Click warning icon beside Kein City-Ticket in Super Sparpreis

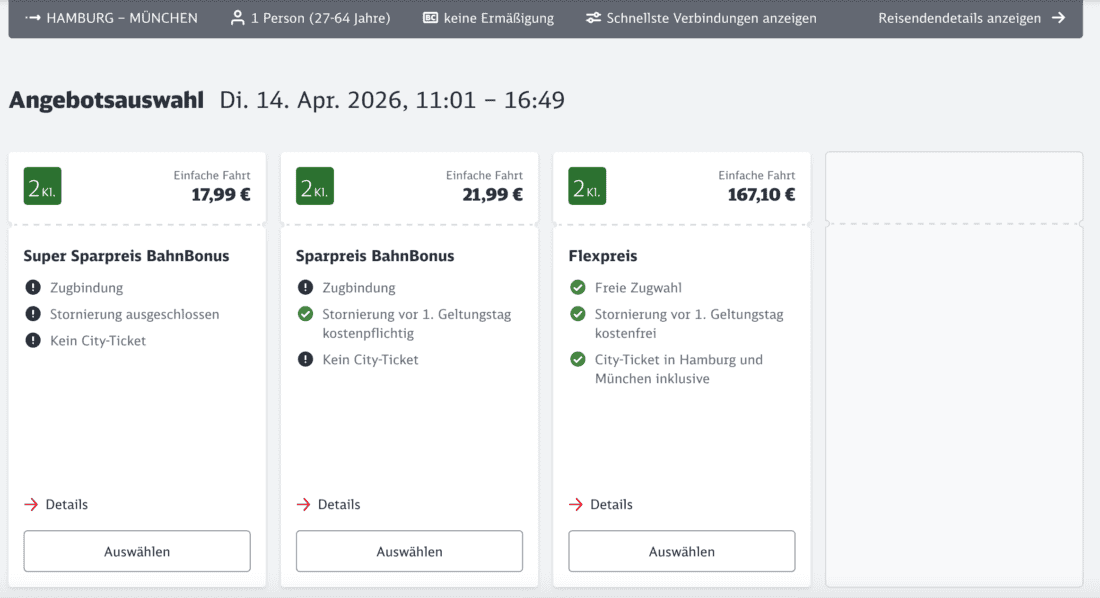[x=33, y=340]
